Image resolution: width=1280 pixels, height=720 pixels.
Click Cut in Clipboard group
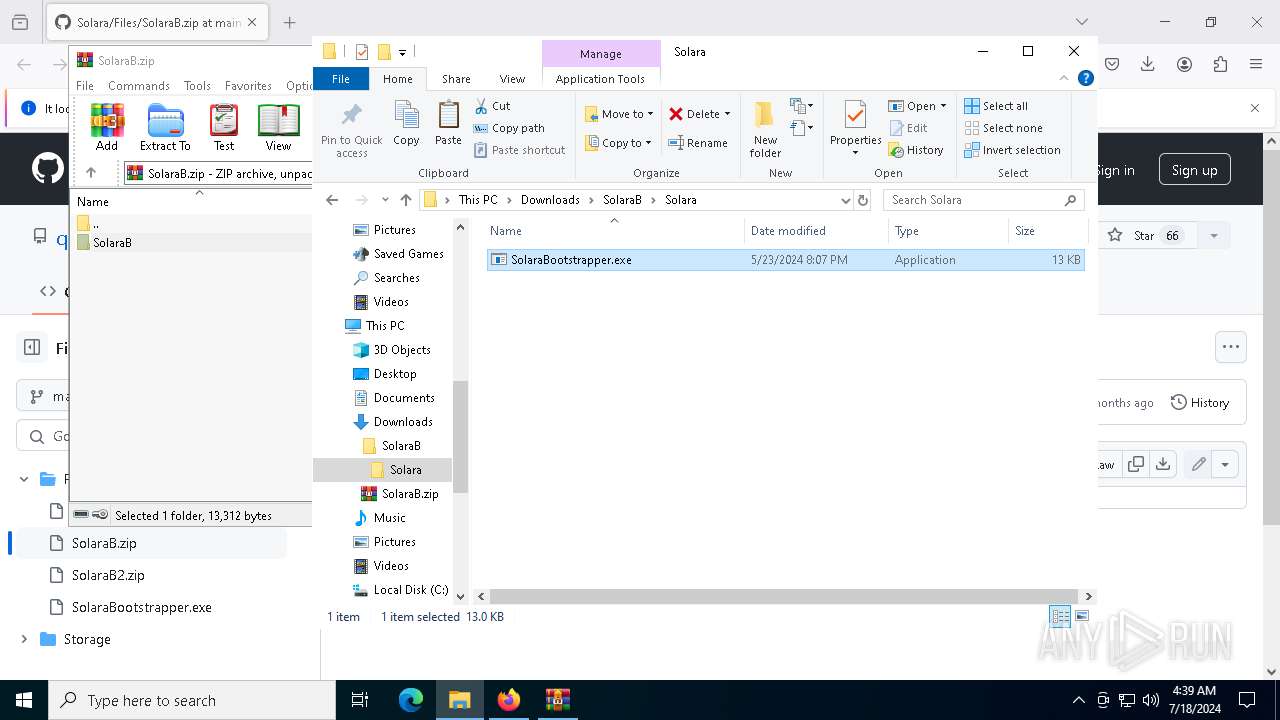(x=492, y=106)
